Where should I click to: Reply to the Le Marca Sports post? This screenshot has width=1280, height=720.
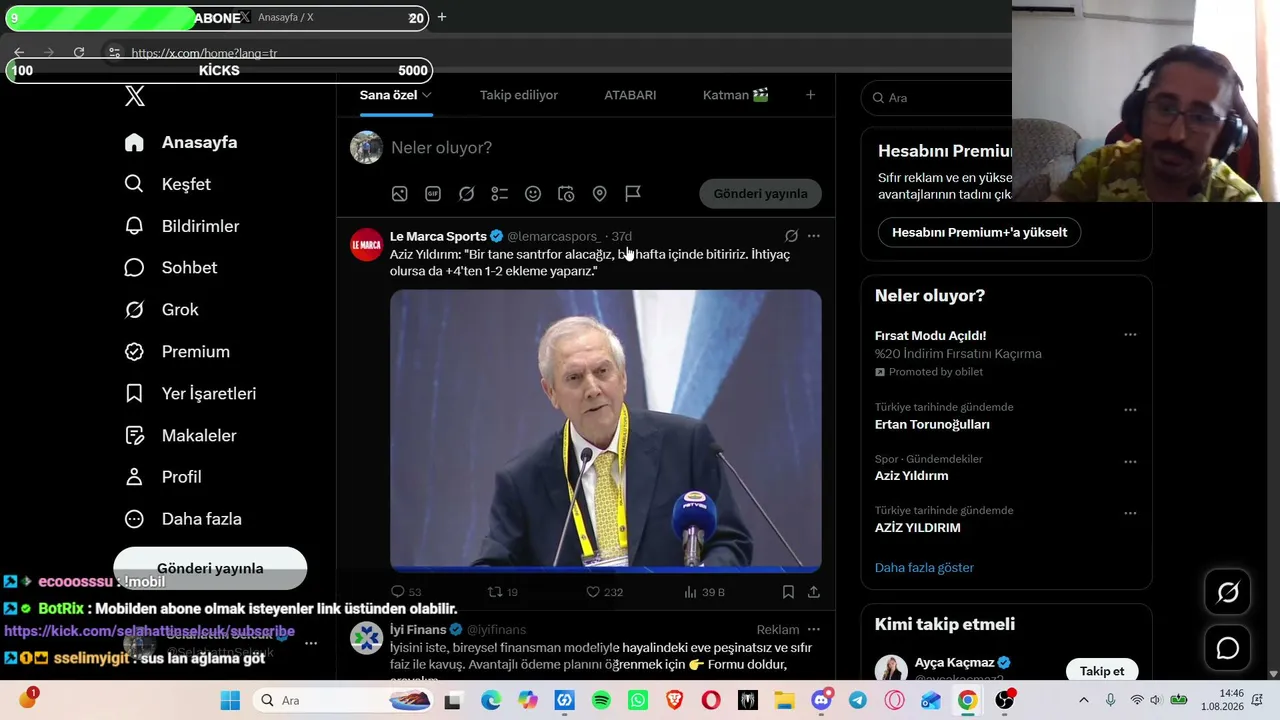click(398, 592)
